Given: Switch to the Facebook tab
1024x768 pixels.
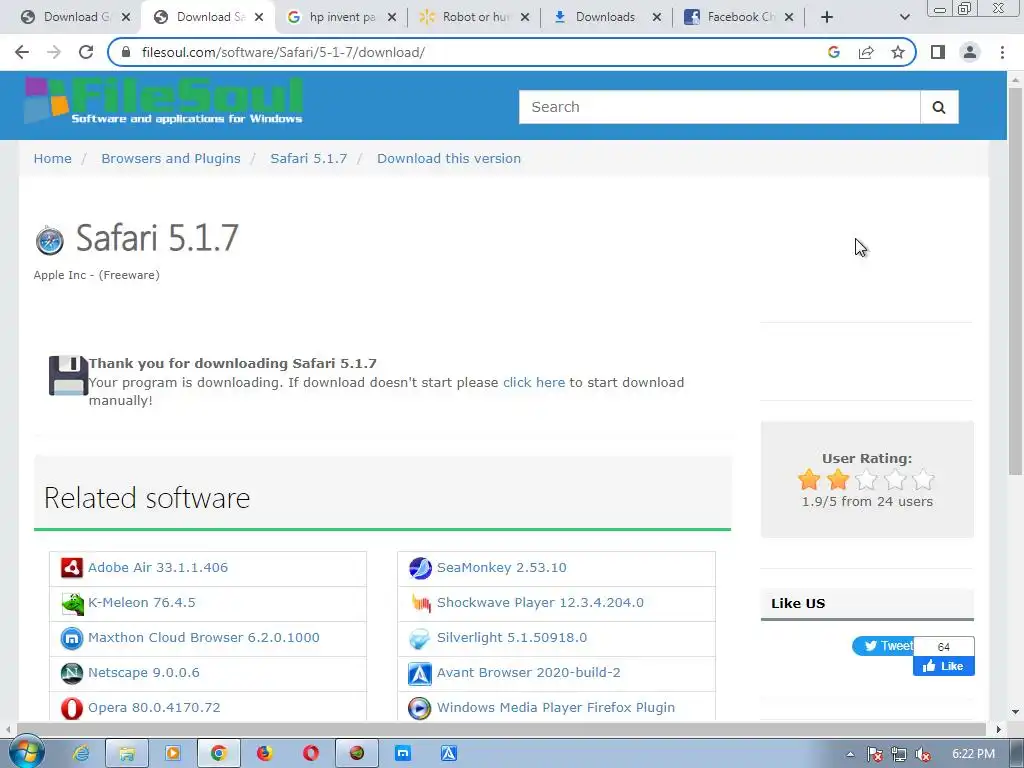Looking at the screenshot, I should (x=738, y=17).
